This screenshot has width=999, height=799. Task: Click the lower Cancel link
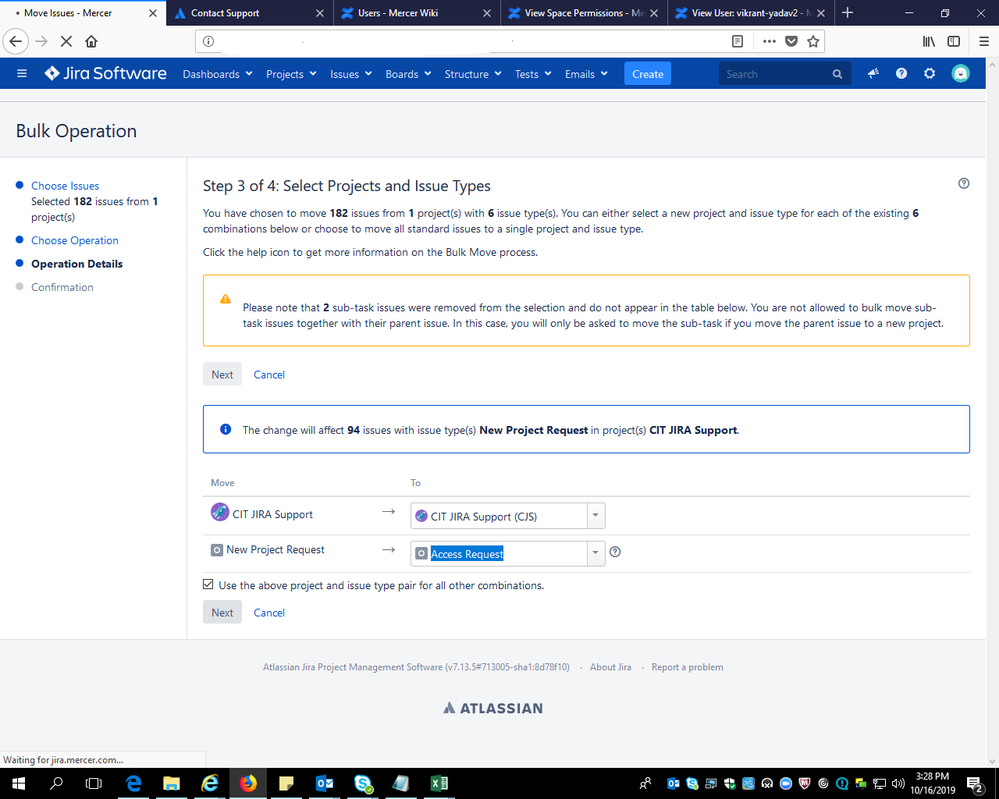[269, 612]
